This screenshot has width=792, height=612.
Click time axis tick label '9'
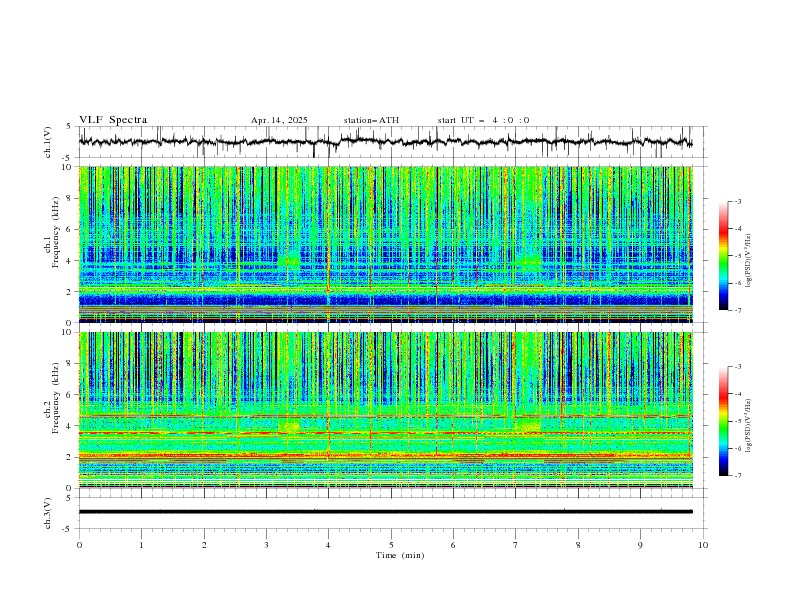[x=640, y=545]
